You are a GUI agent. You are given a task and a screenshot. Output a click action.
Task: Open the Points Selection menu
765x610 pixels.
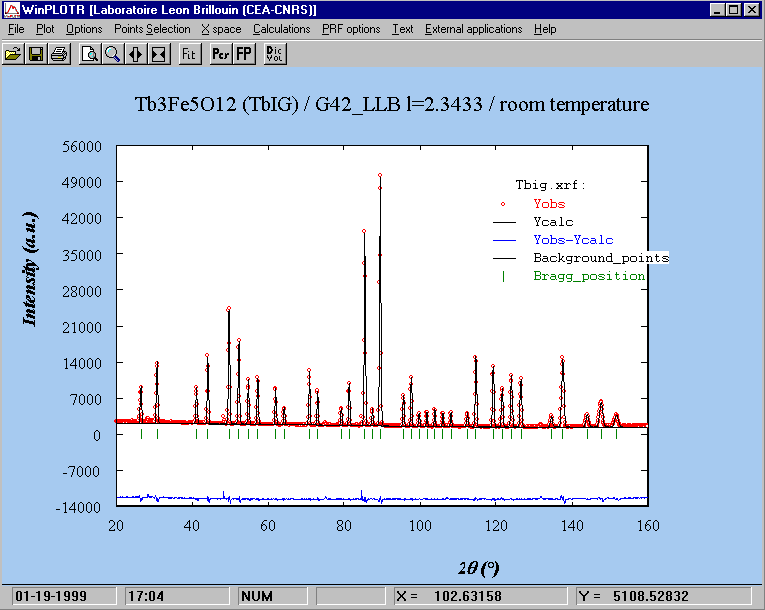click(x=152, y=29)
